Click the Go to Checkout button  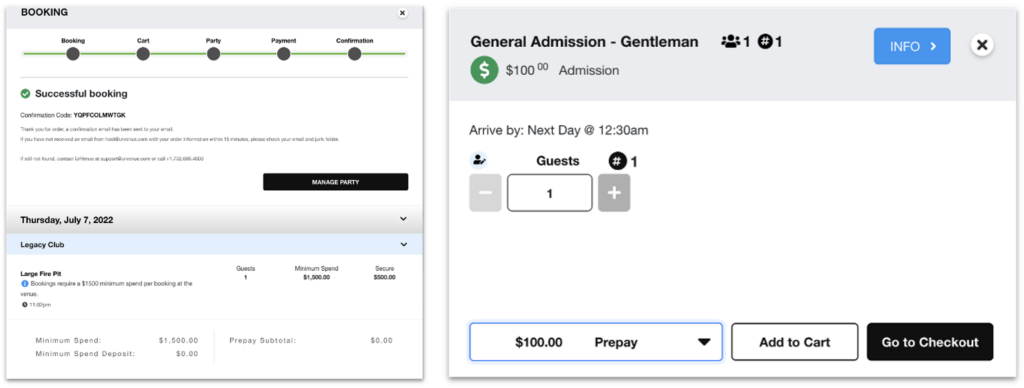(x=930, y=342)
